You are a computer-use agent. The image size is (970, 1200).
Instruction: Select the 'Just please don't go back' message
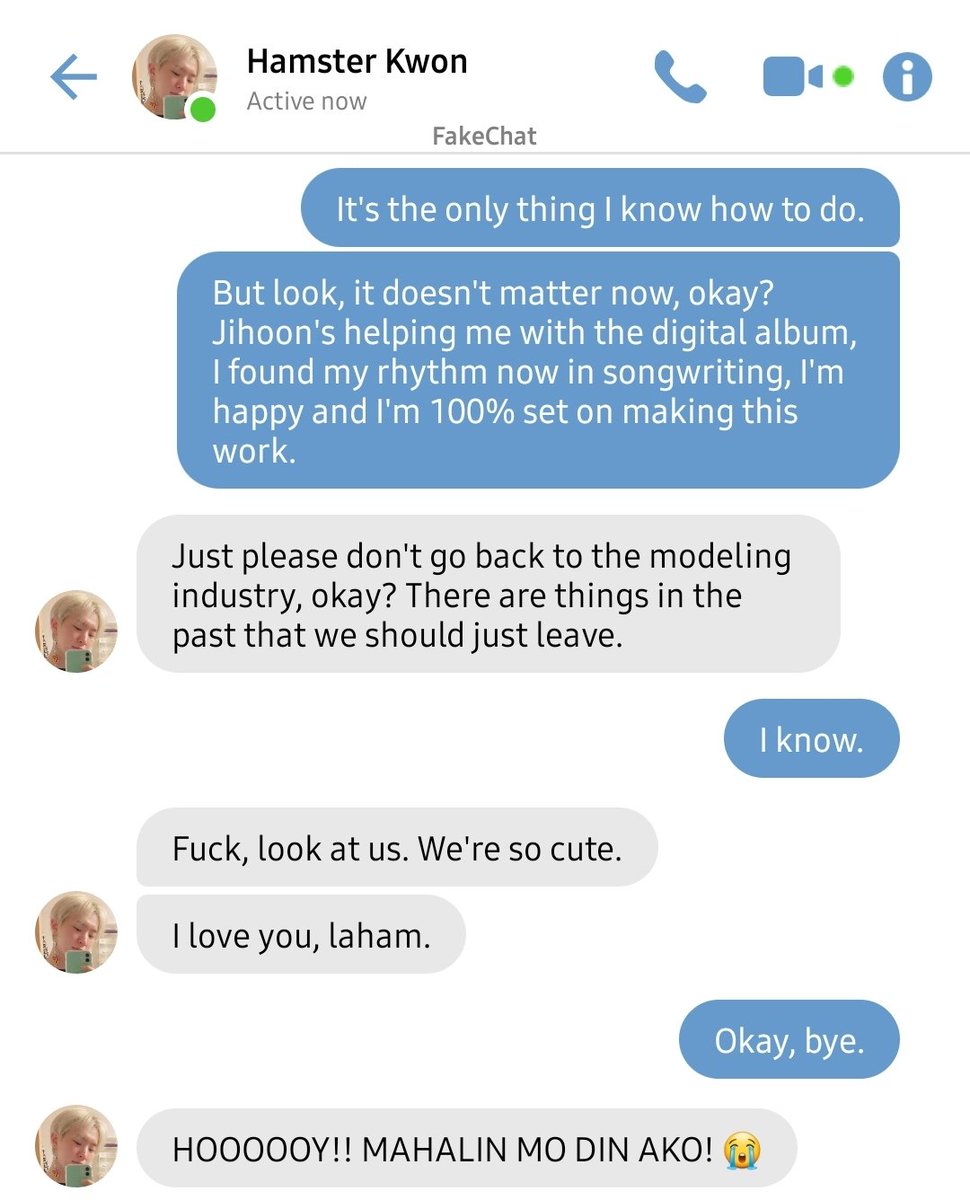488,594
